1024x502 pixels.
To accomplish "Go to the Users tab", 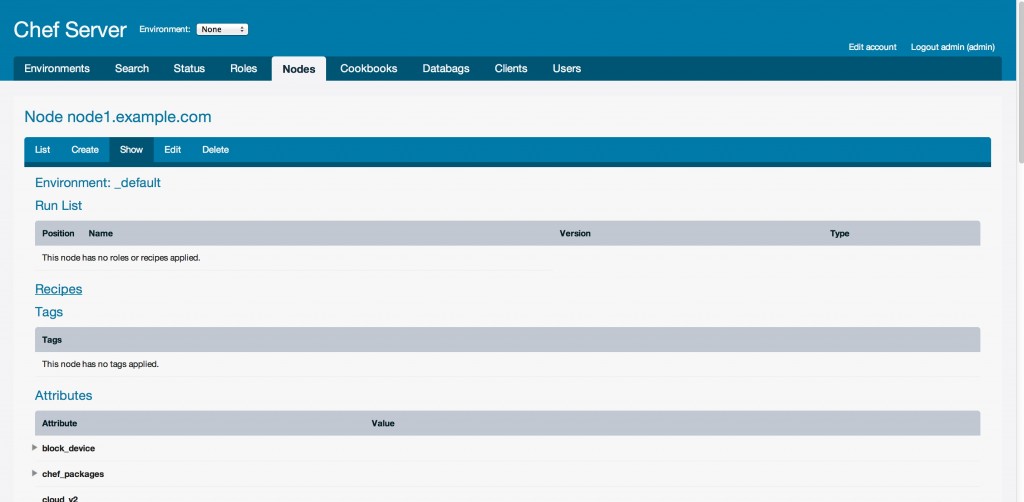I will [x=566, y=69].
